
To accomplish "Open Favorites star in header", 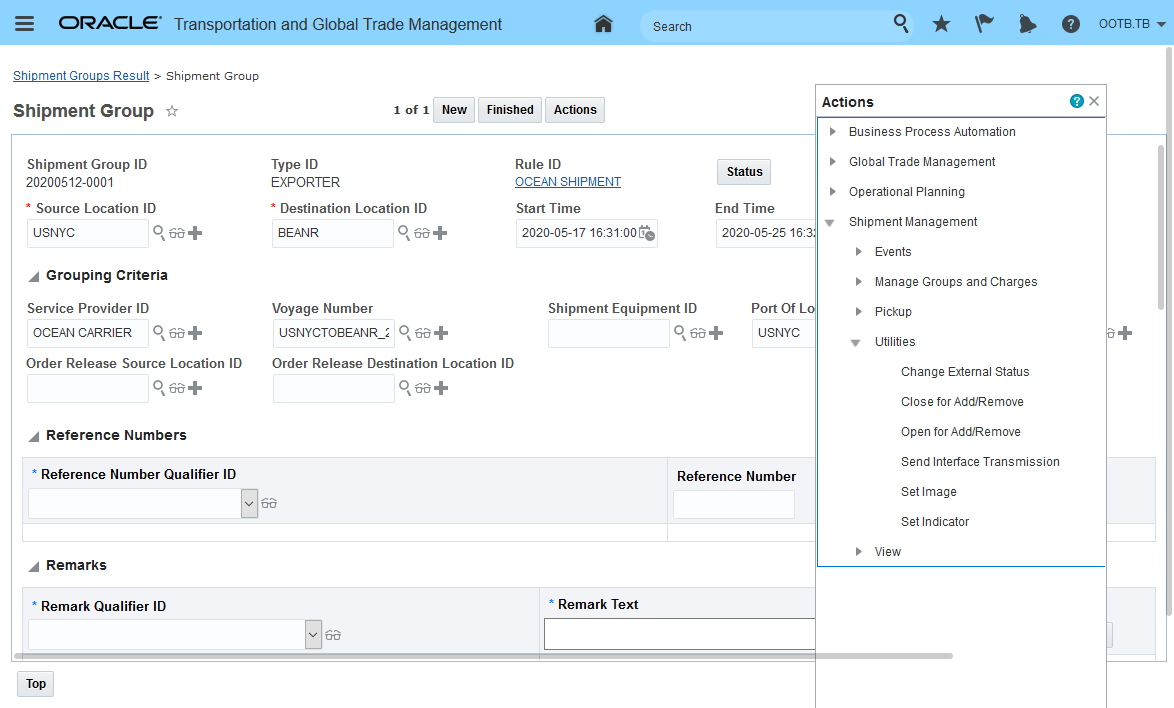I will (x=941, y=24).
